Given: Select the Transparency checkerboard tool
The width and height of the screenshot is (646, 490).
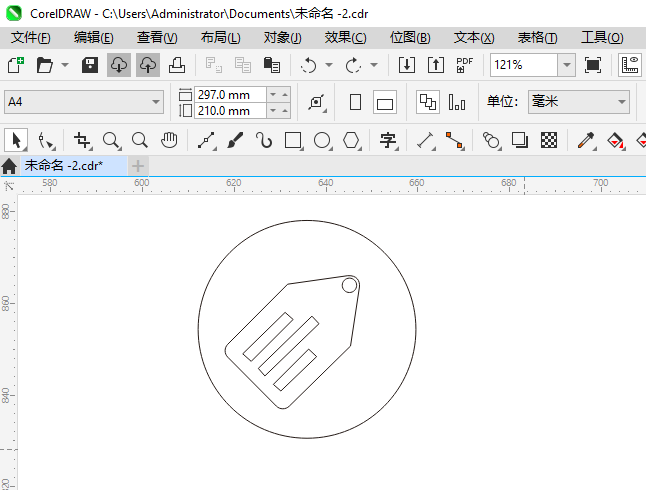Looking at the screenshot, I should [x=549, y=141].
